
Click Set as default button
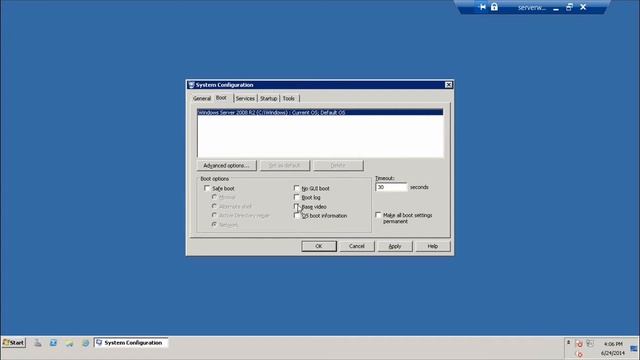(x=284, y=165)
